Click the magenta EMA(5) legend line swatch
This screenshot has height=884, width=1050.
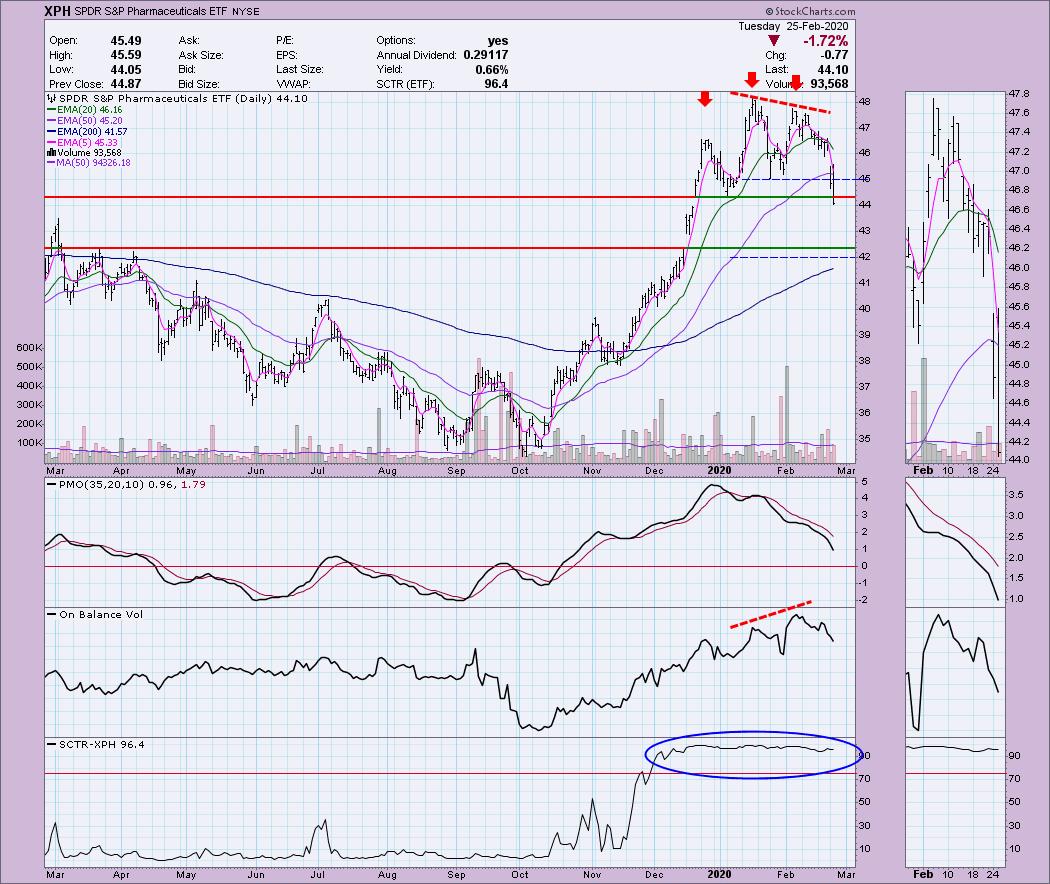pos(52,143)
